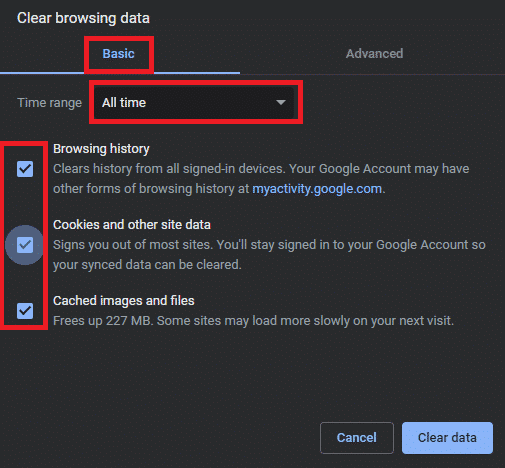The width and height of the screenshot is (505, 468).
Task: Uncheck the Browsing history checkbox
Action: click(25, 169)
